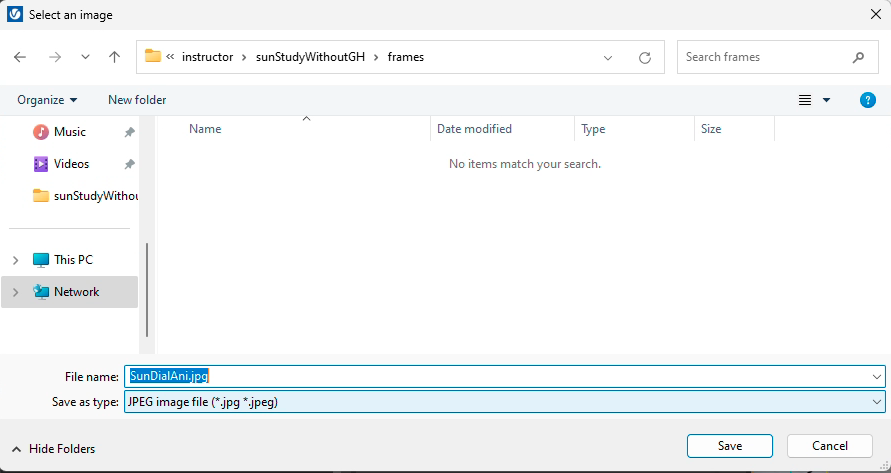This screenshot has width=891, height=473.
Task: Open the recent locations chevron
Action: point(85,58)
